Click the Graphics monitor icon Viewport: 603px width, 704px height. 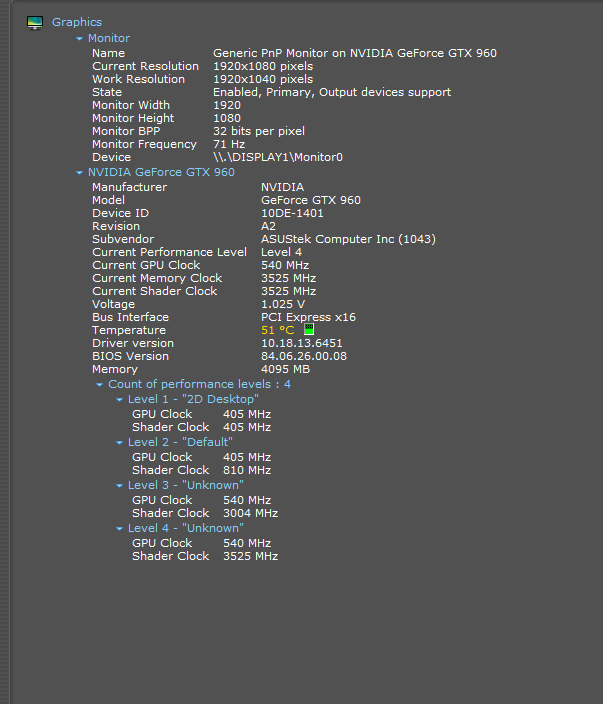click(x=35, y=22)
